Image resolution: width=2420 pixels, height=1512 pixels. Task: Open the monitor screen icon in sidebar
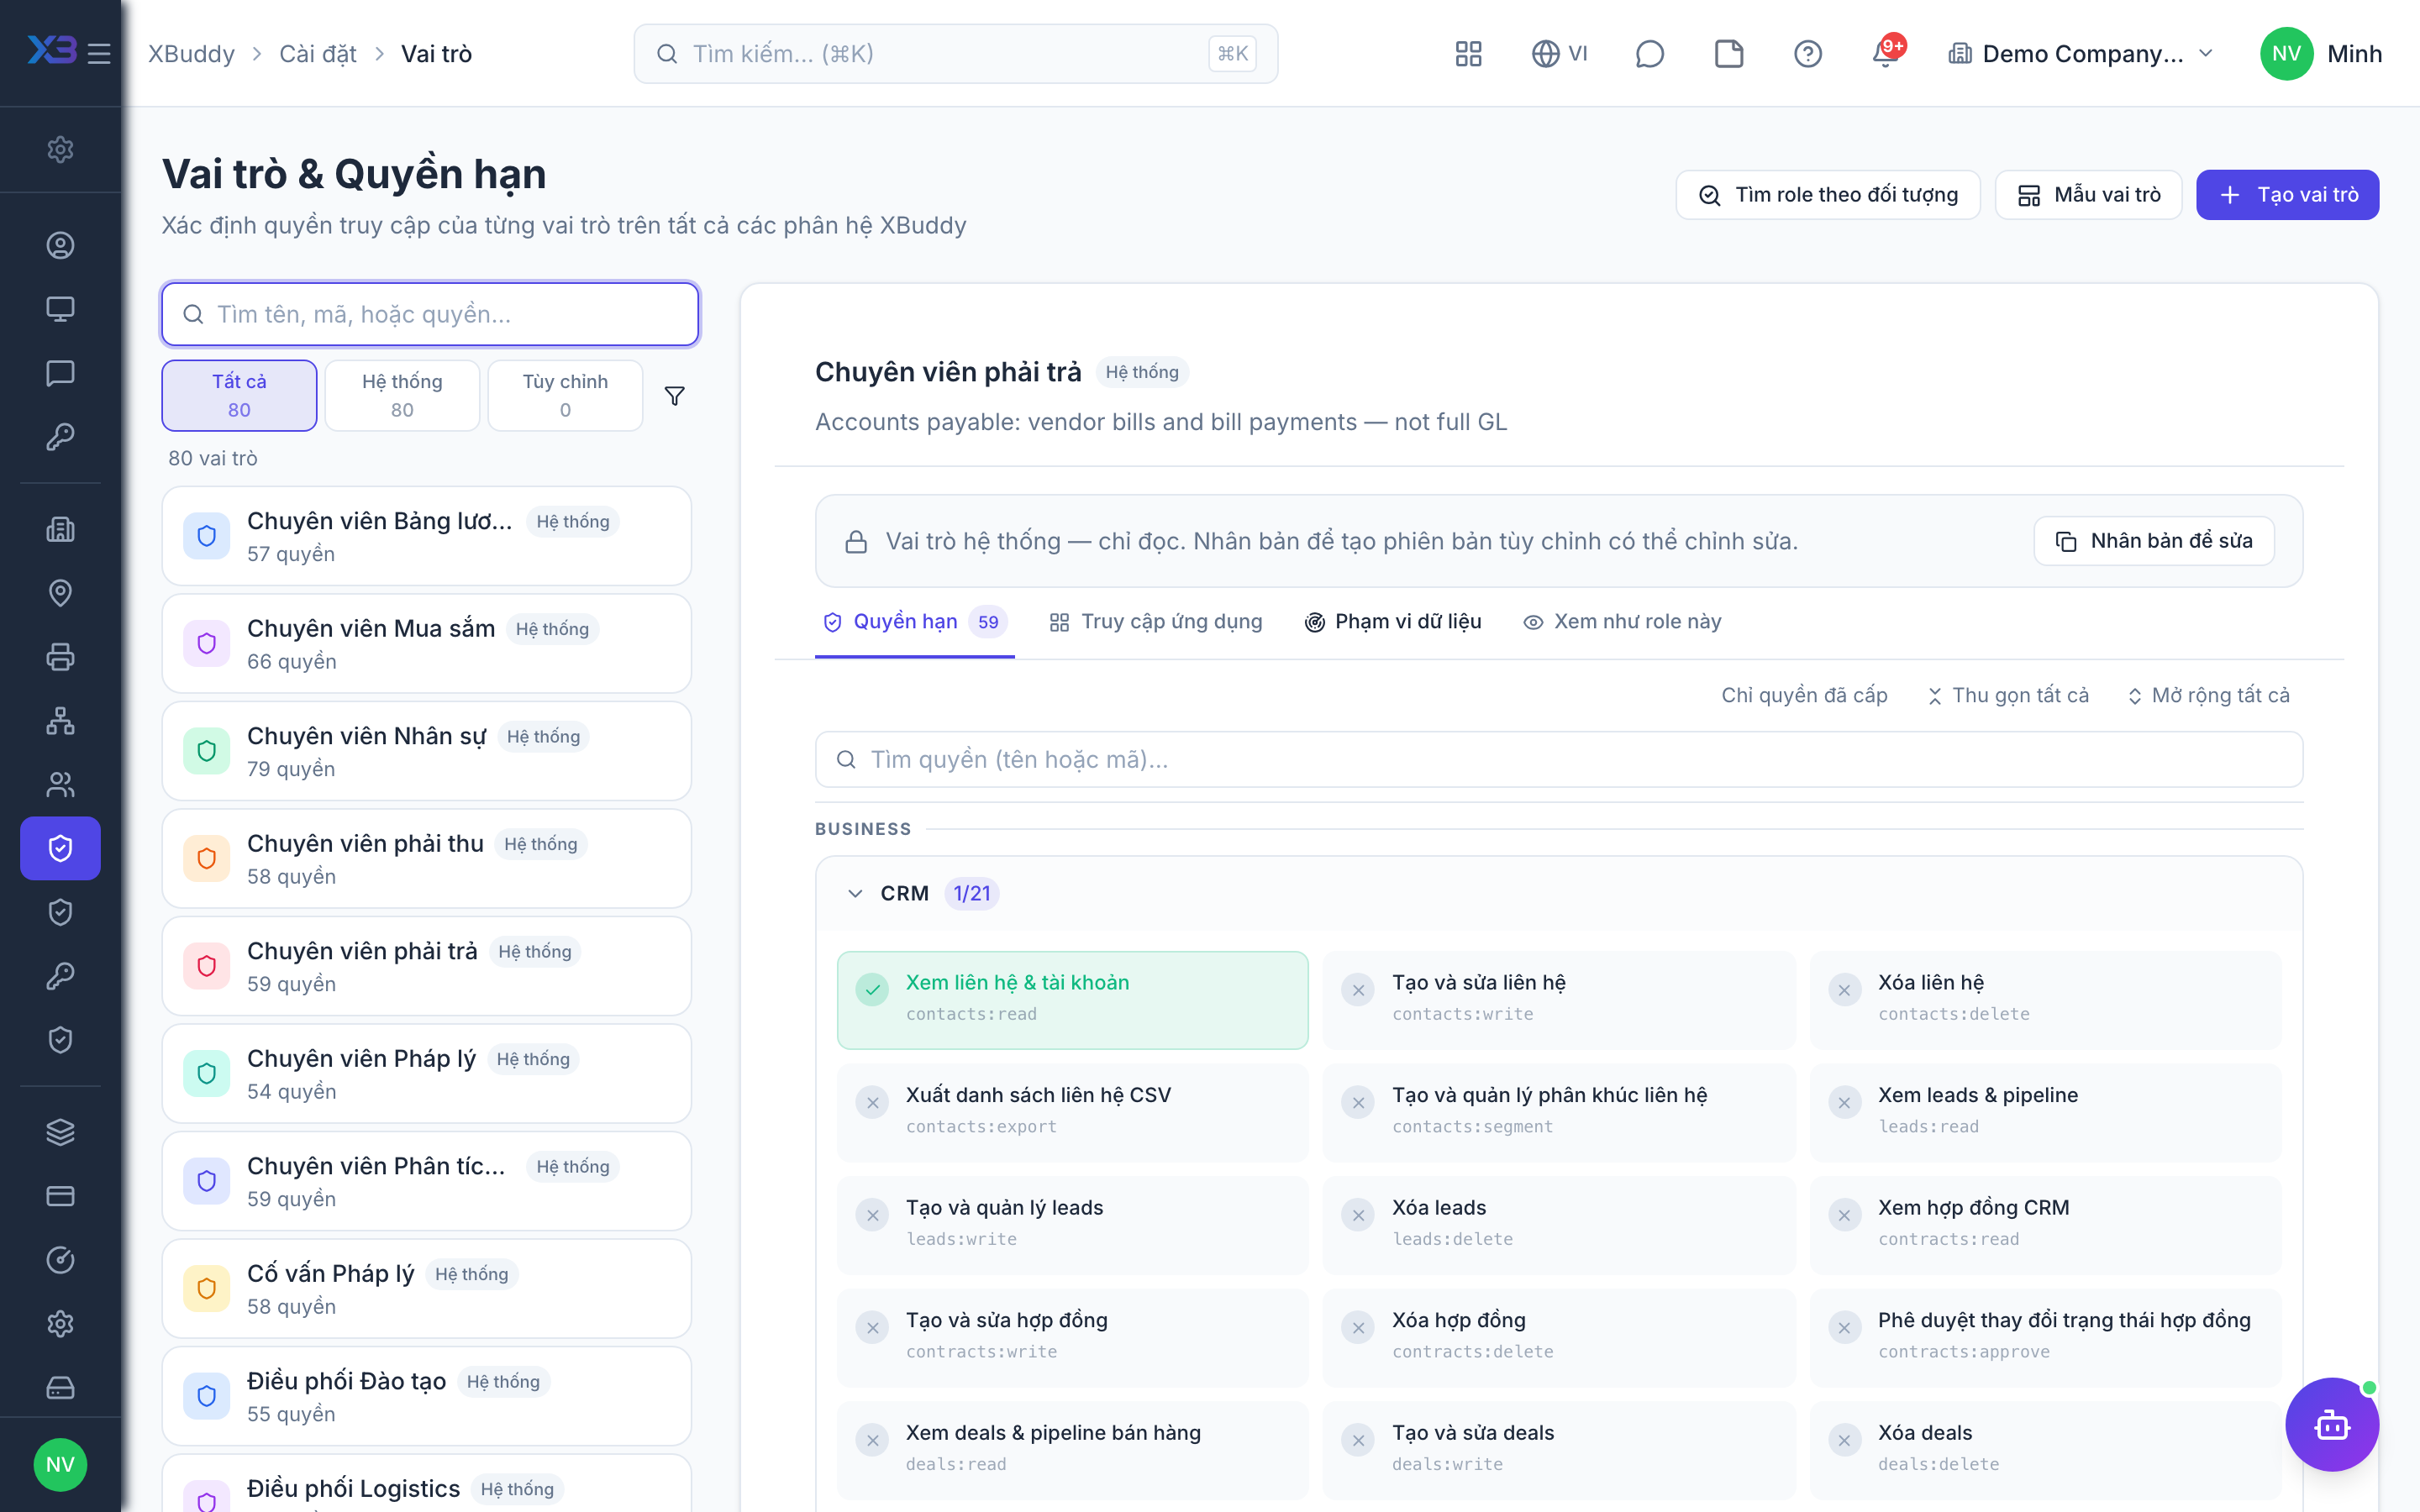[60, 309]
